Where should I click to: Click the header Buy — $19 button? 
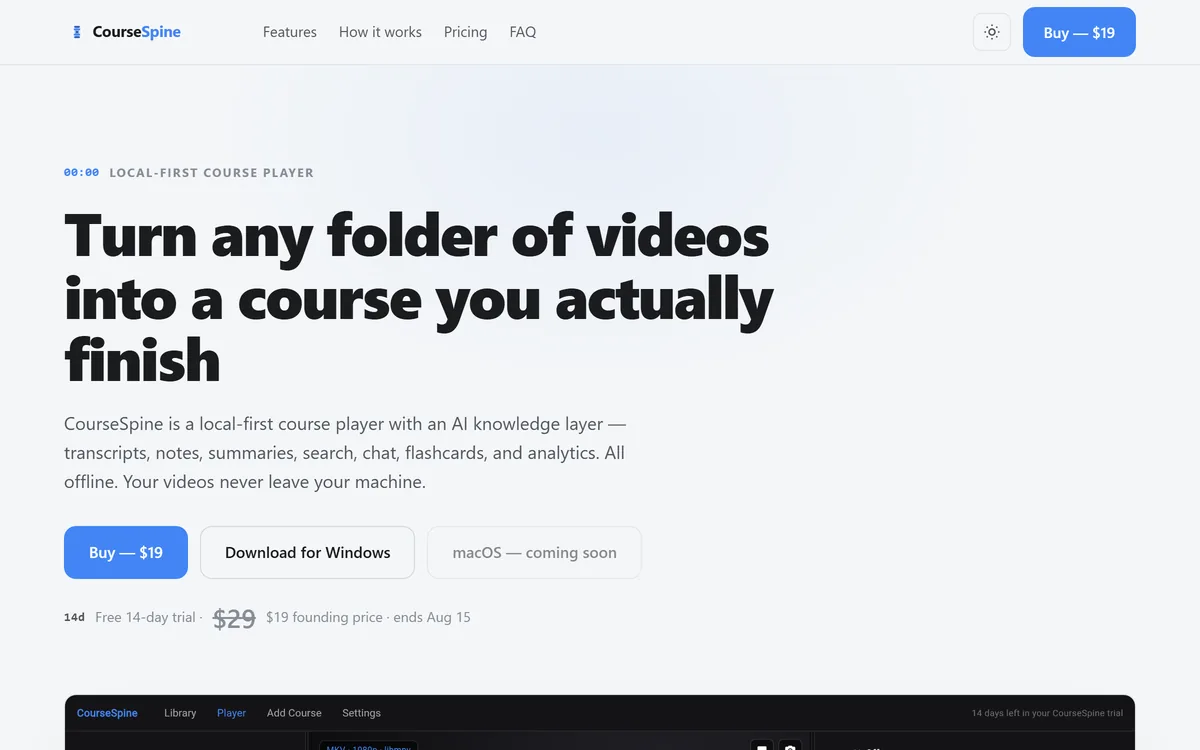[x=1079, y=32]
